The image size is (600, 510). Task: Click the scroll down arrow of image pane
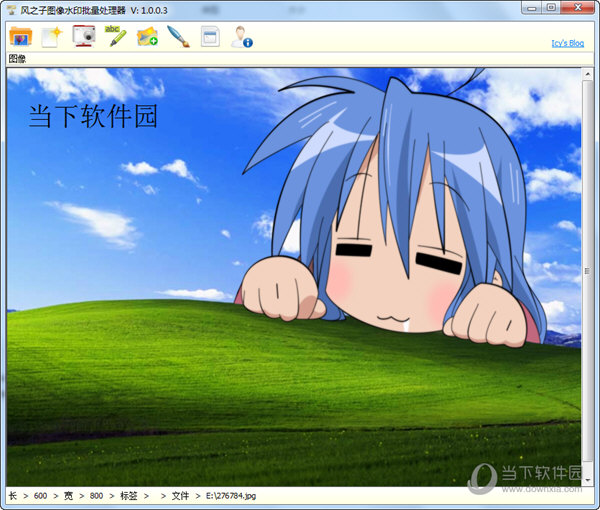point(587,480)
